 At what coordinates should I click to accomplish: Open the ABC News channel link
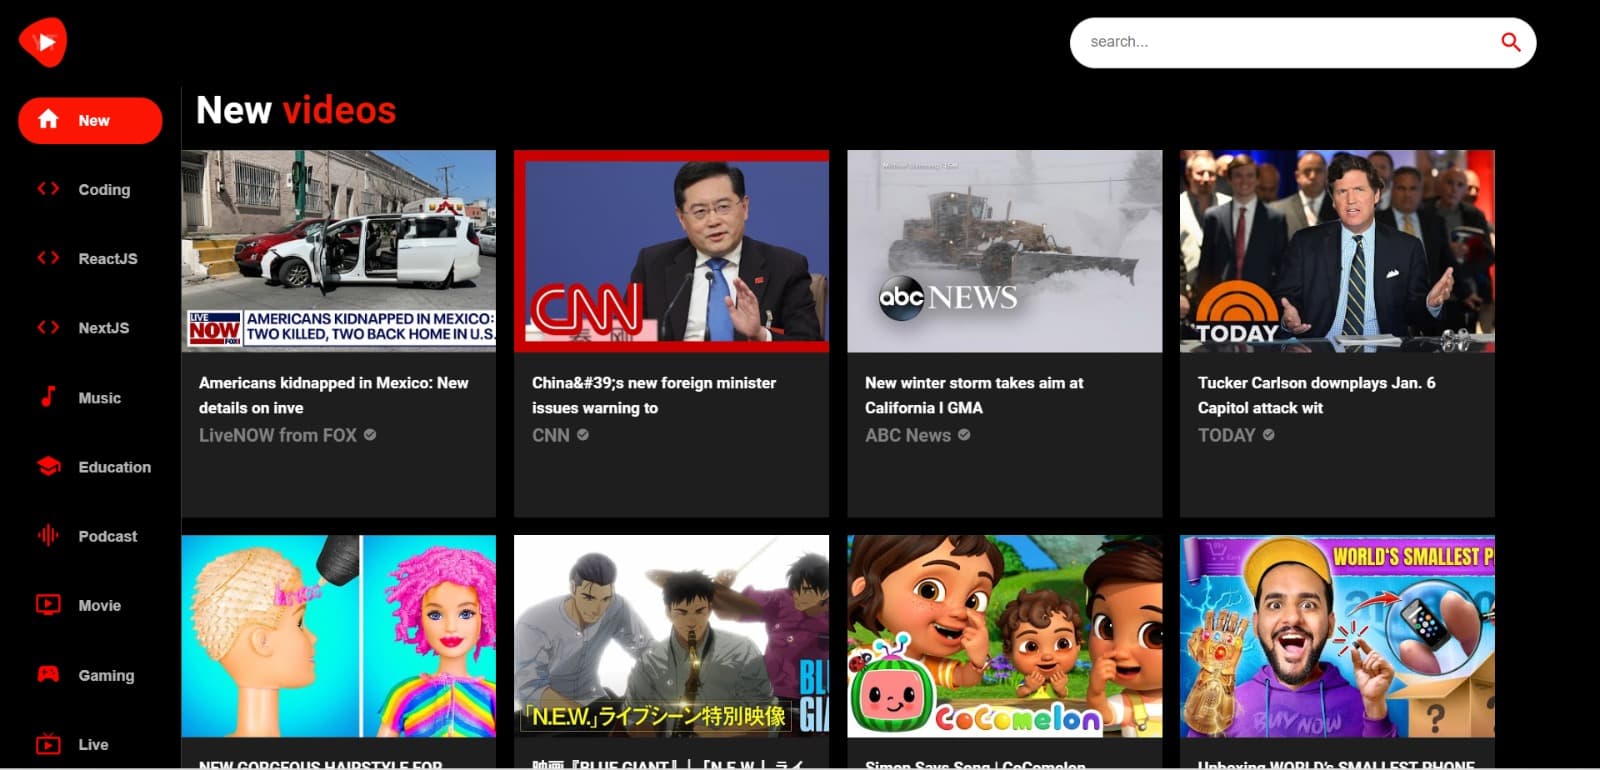click(x=908, y=435)
